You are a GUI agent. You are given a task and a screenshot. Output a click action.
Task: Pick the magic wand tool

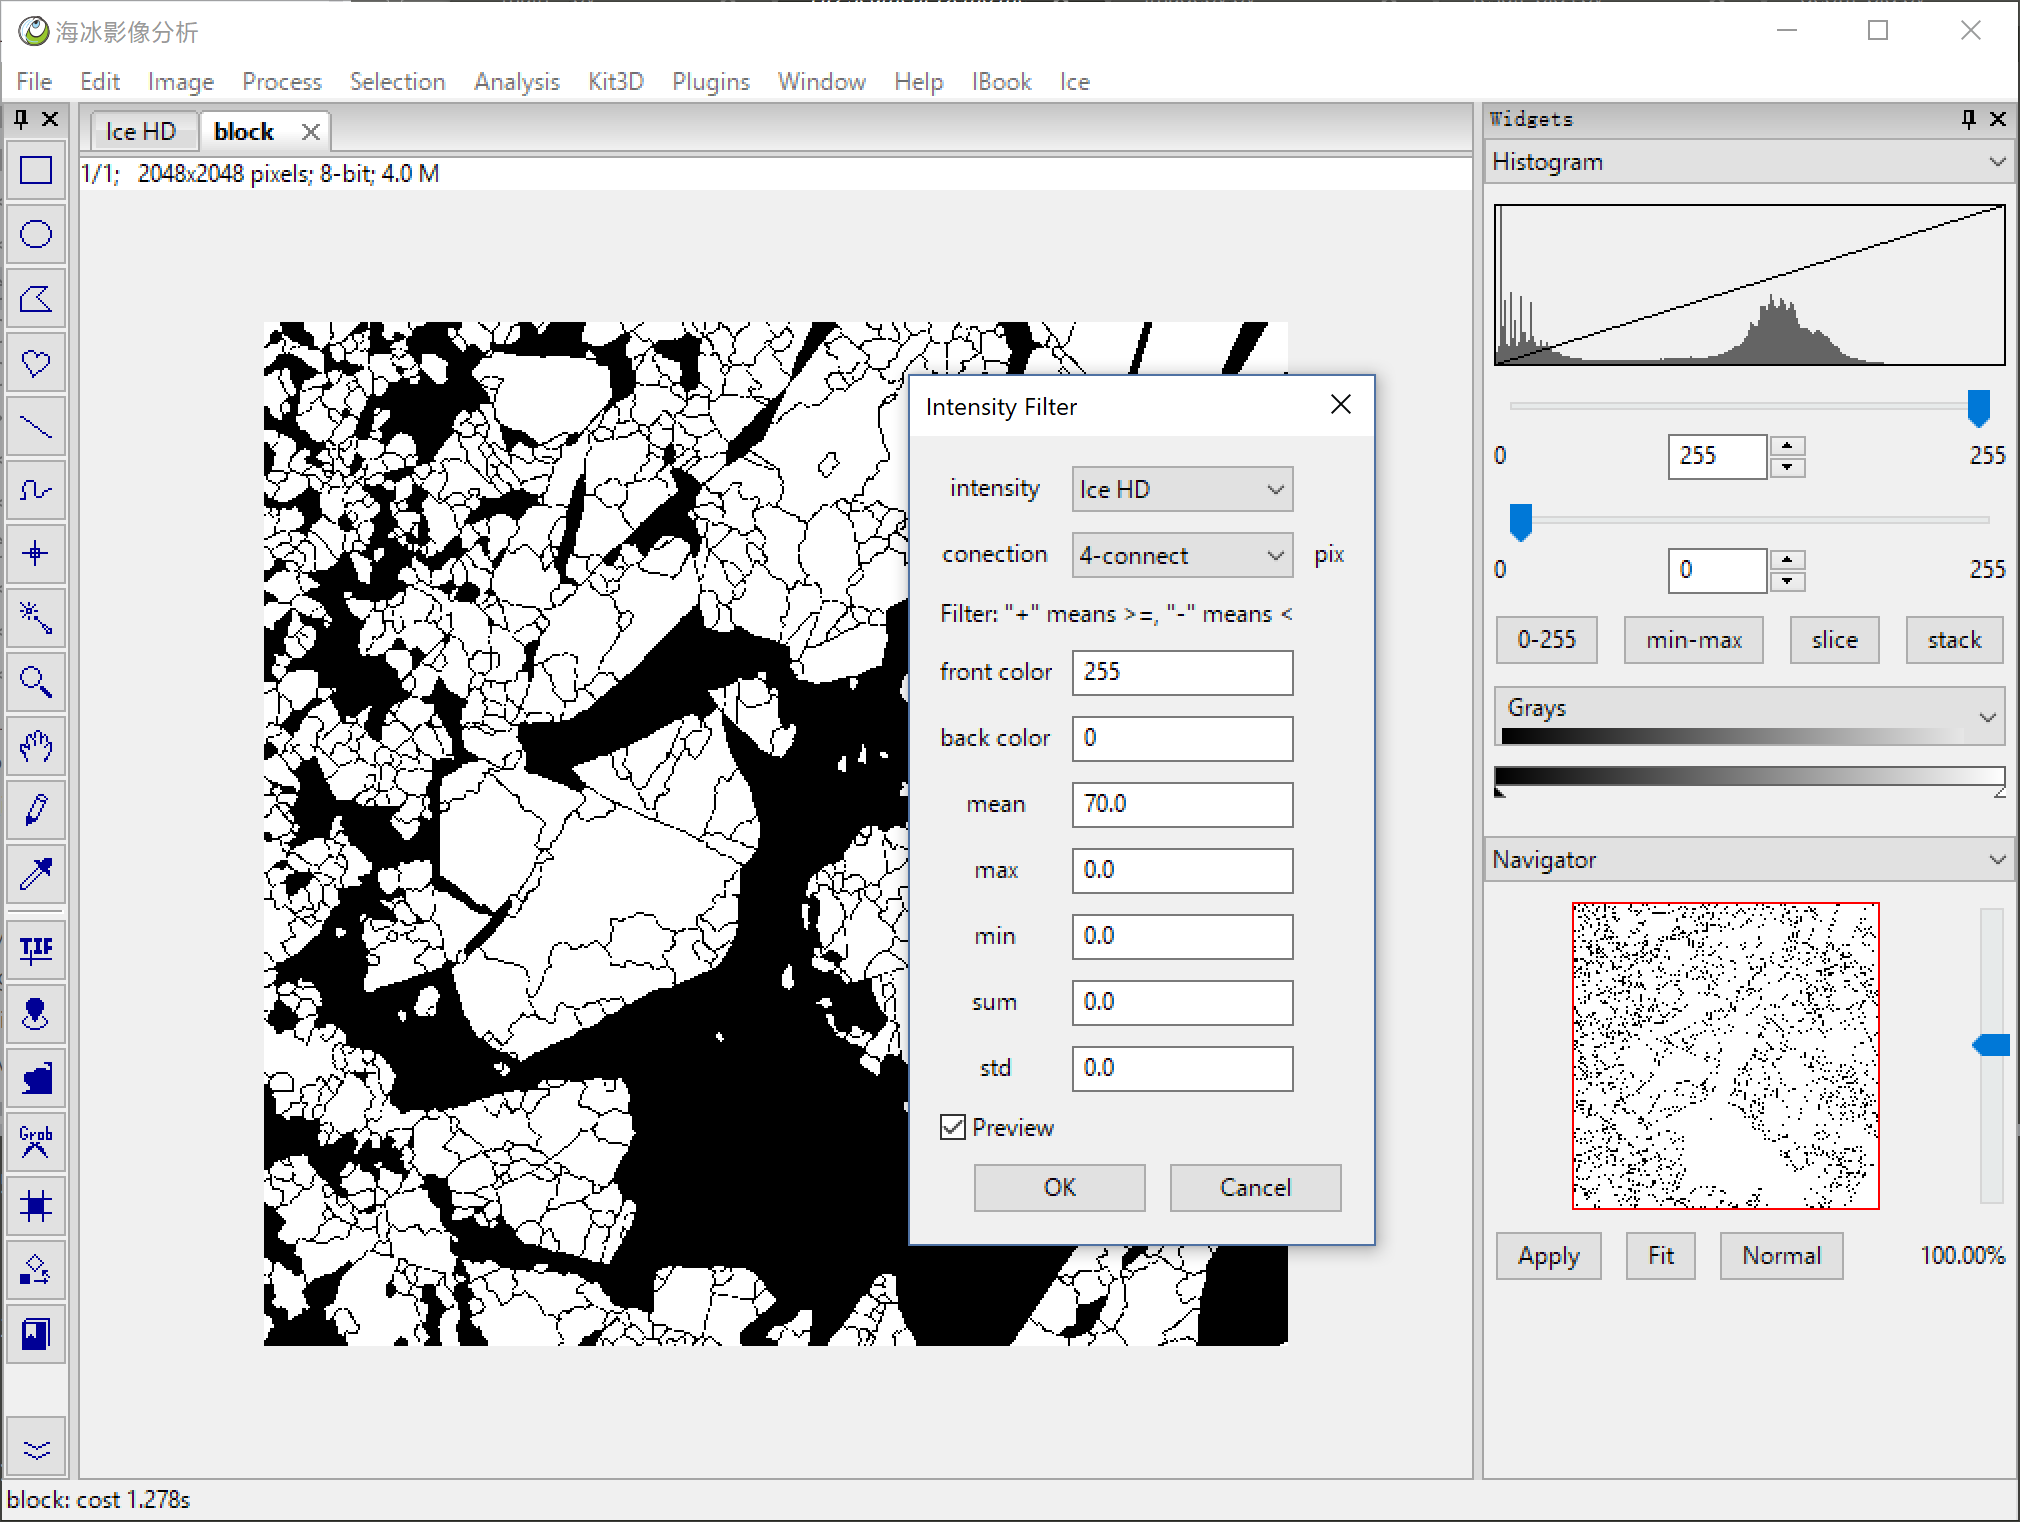[36, 618]
